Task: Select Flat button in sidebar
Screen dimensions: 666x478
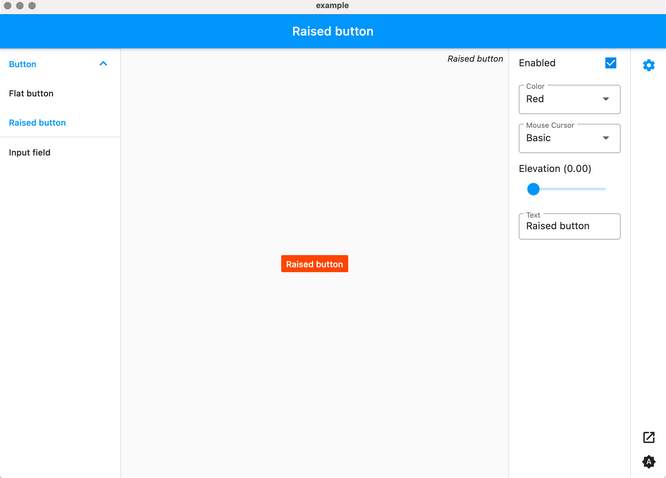Action: click(x=31, y=93)
